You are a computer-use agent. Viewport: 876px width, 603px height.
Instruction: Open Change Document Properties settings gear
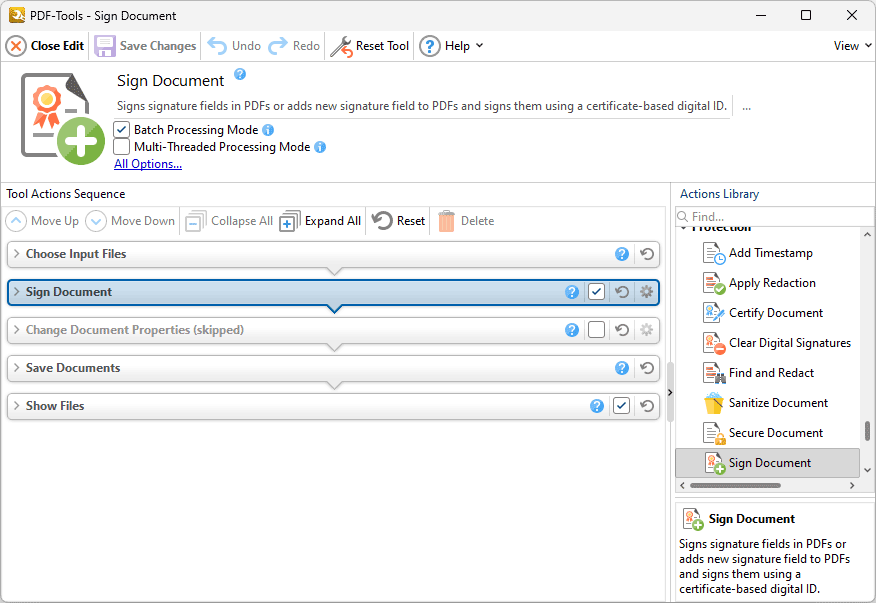point(646,330)
